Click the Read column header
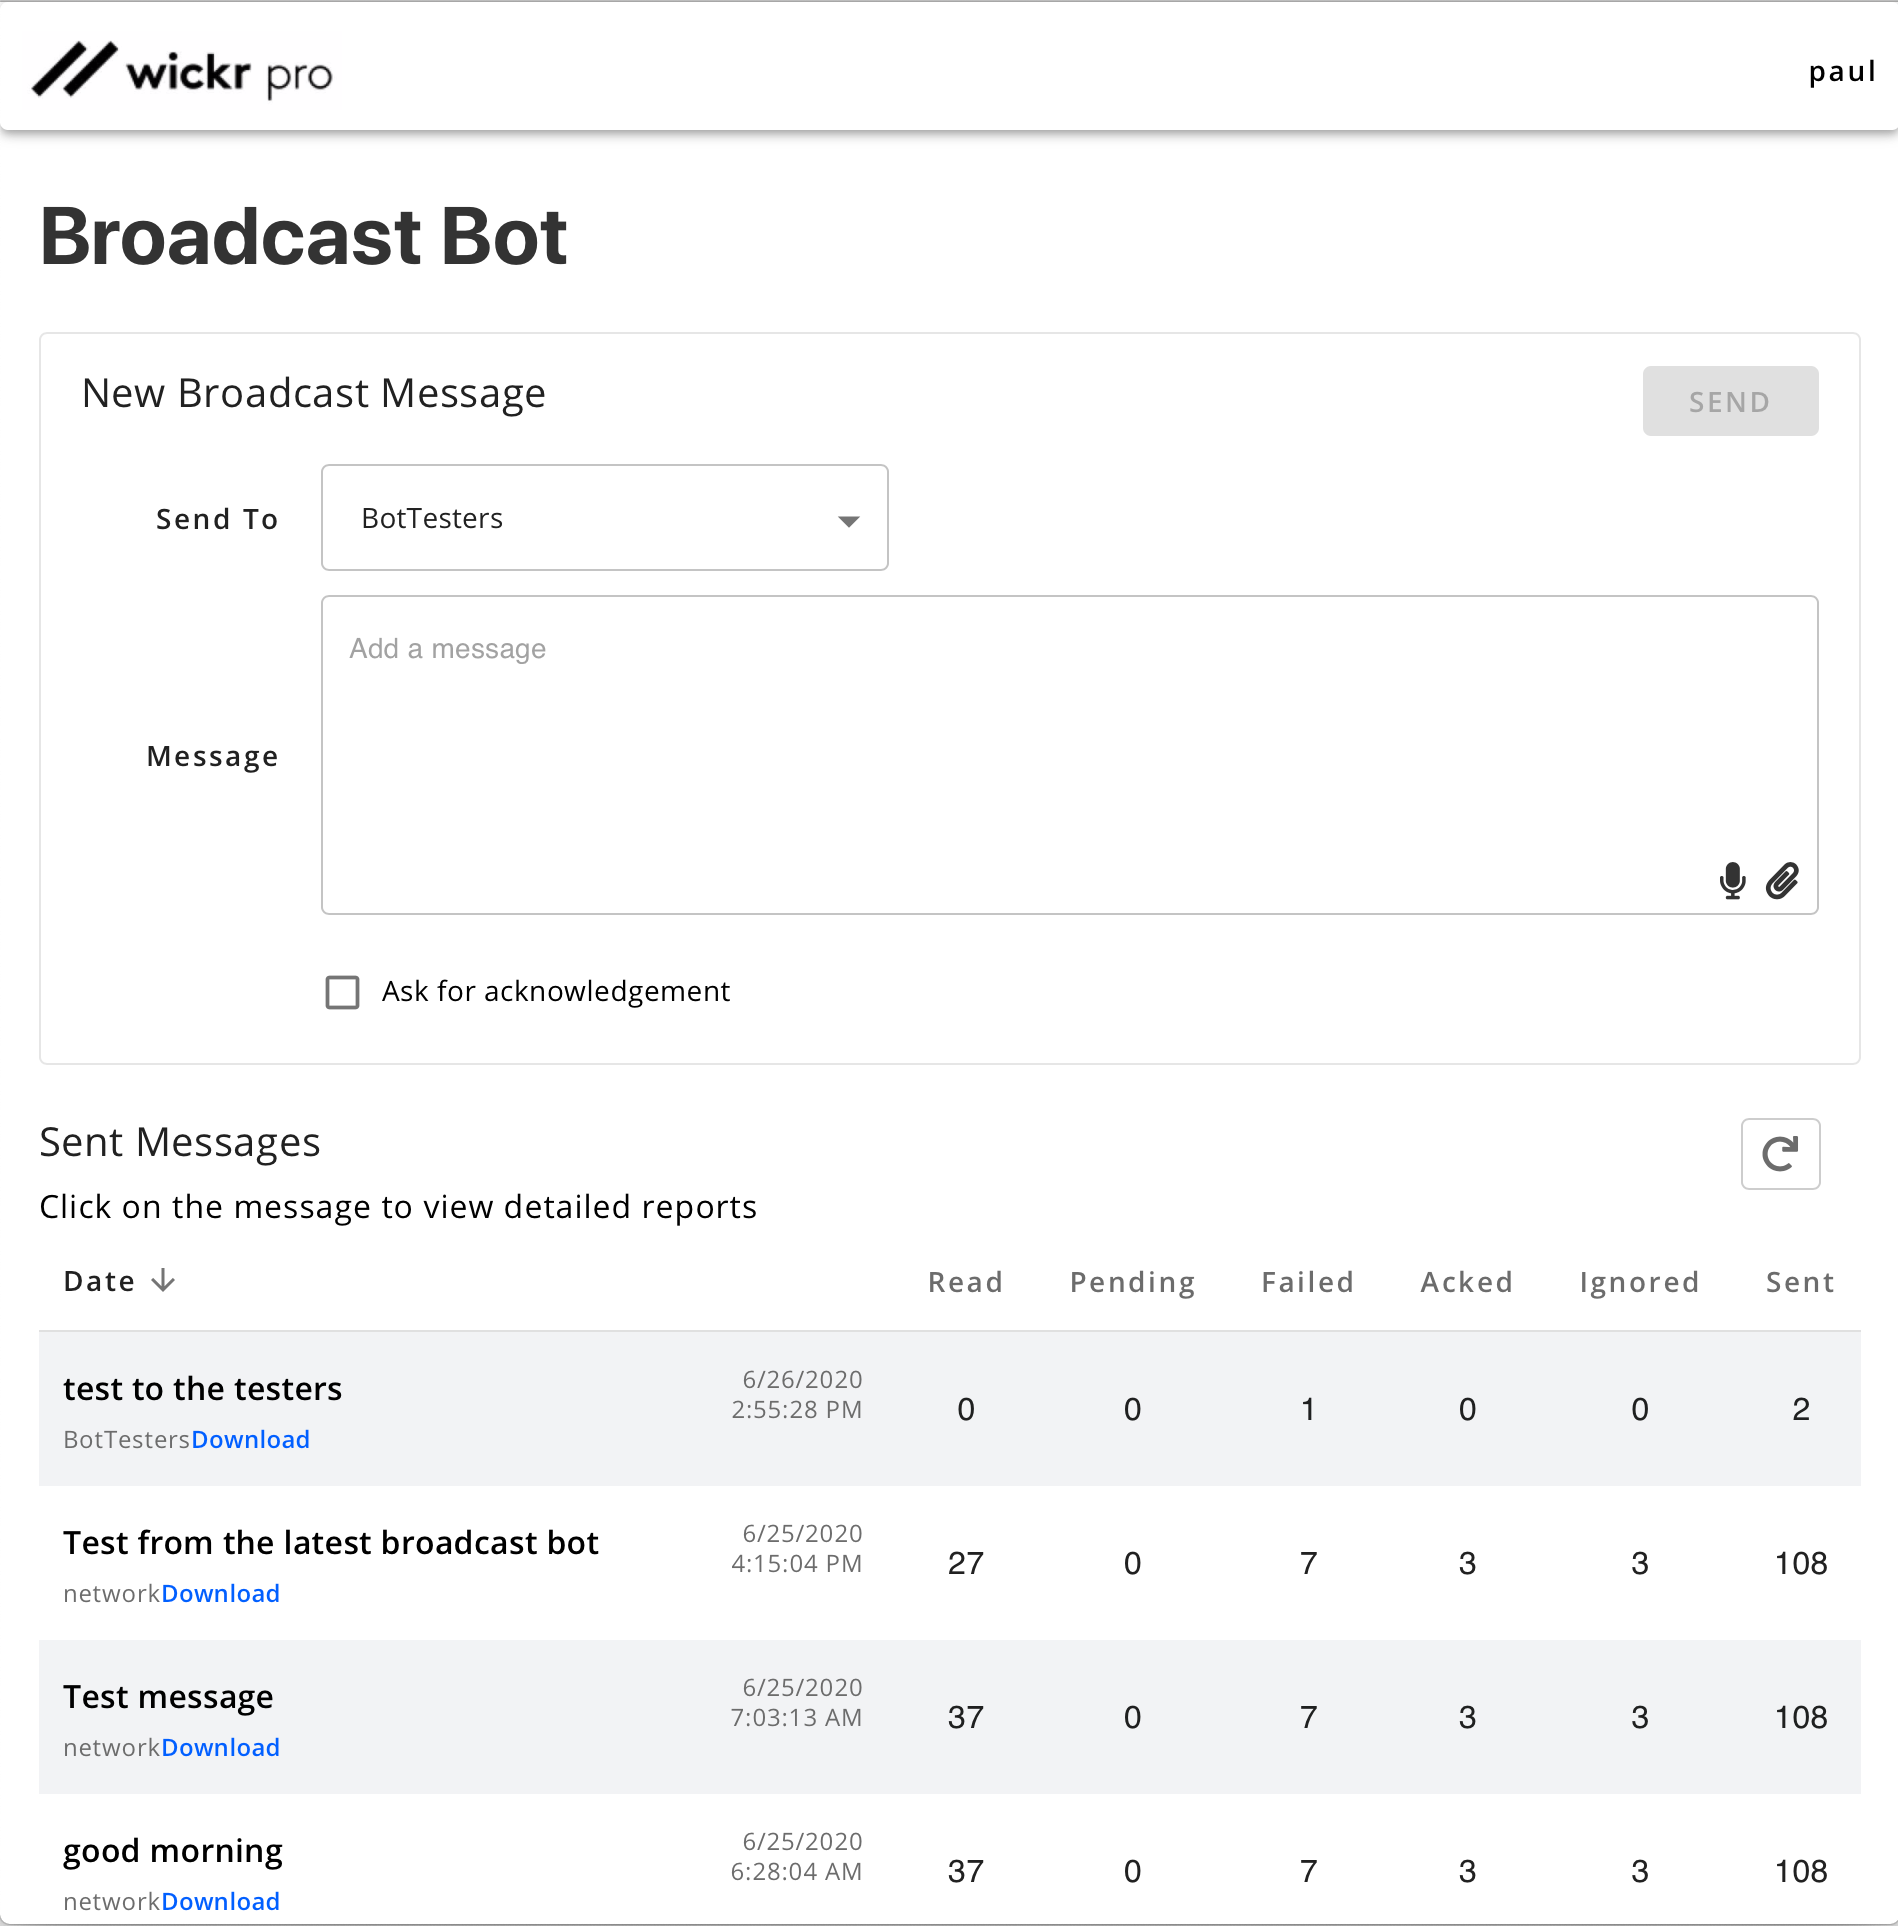 (x=965, y=1282)
